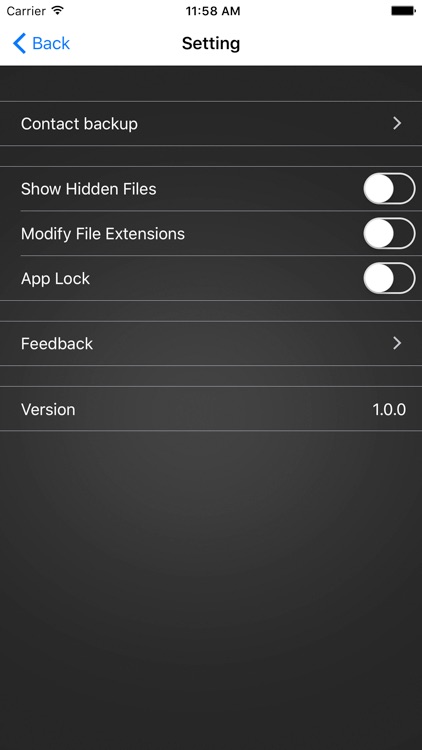422x750 pixels.
Task: Tap the Version row label
Action: pyautogui.click(x=48, y=409)
